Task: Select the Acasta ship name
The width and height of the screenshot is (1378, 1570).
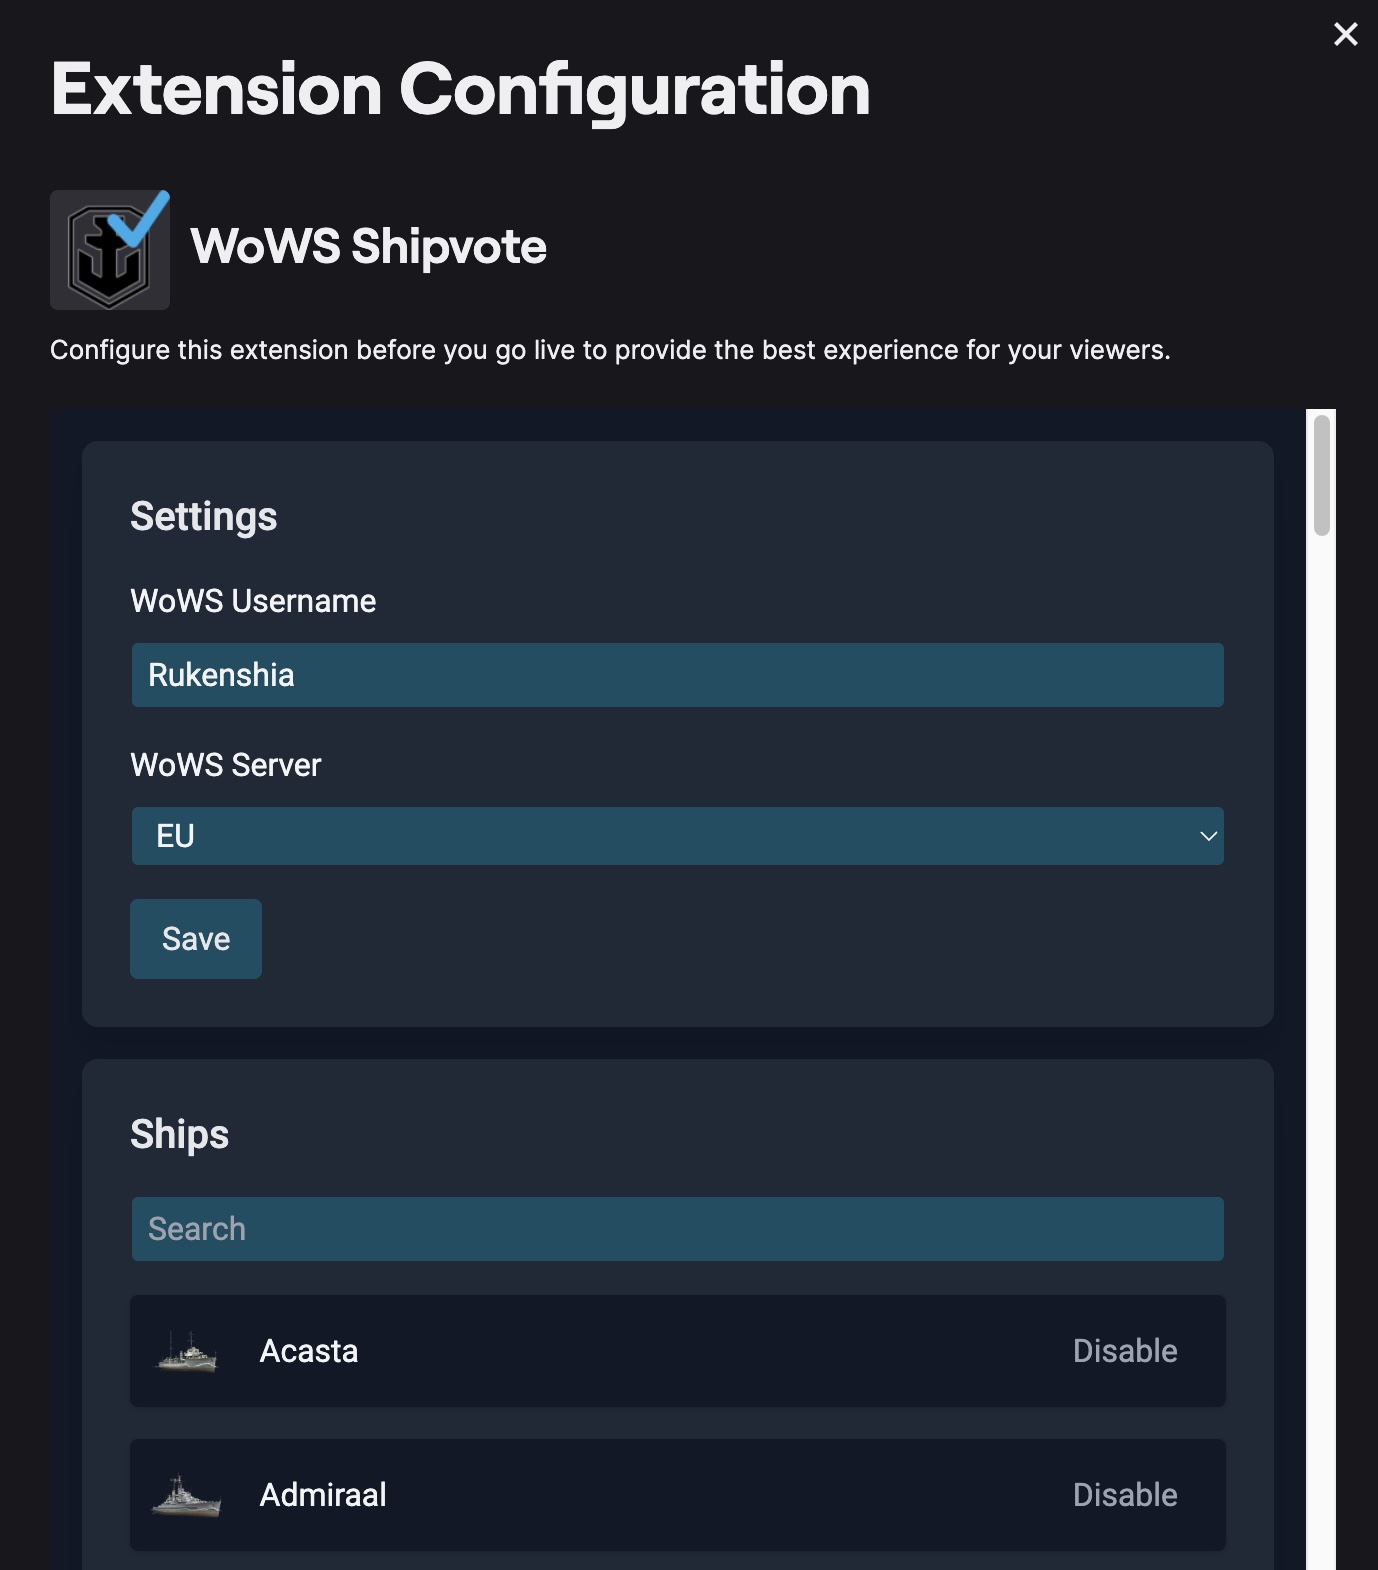Action: coord(309,1351)
